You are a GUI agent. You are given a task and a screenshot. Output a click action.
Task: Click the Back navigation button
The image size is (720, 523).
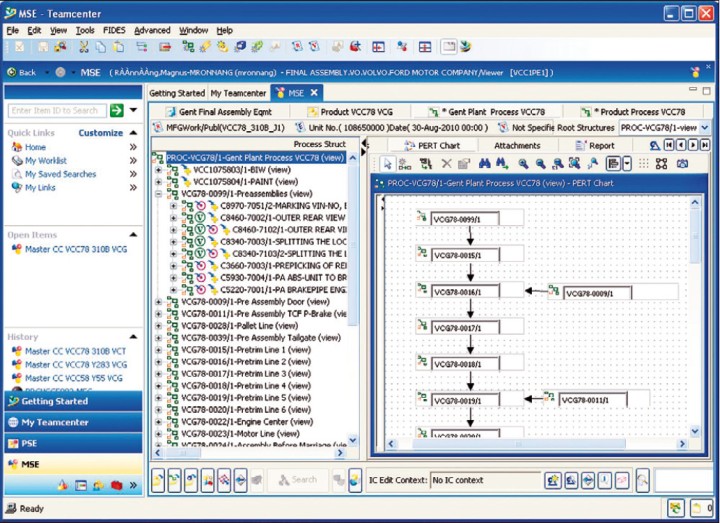click(22, 72)
